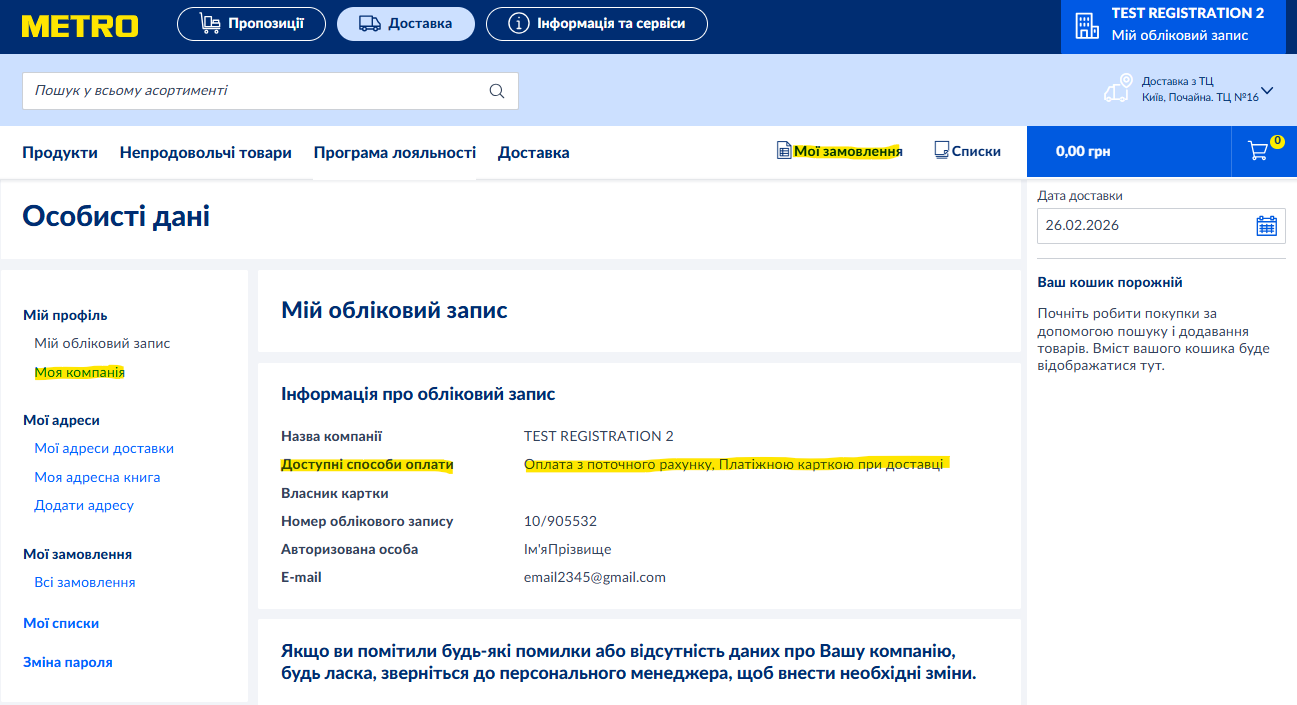Image resolution: width=1297 pixels, height=705 pixels.
Task: Click the orders document icon
Action: [784, 151]
